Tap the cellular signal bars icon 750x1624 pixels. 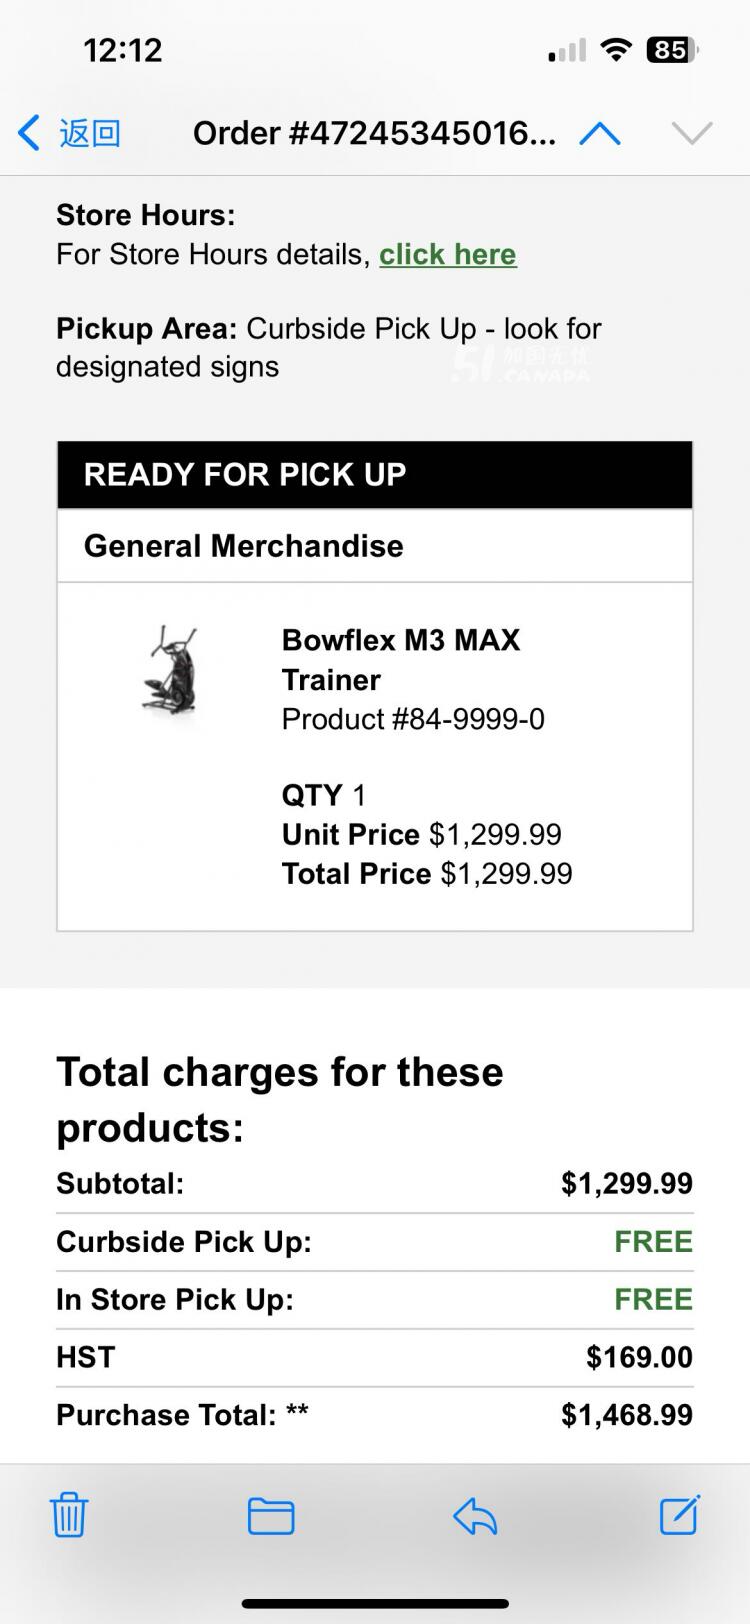[x=567, y=50]
